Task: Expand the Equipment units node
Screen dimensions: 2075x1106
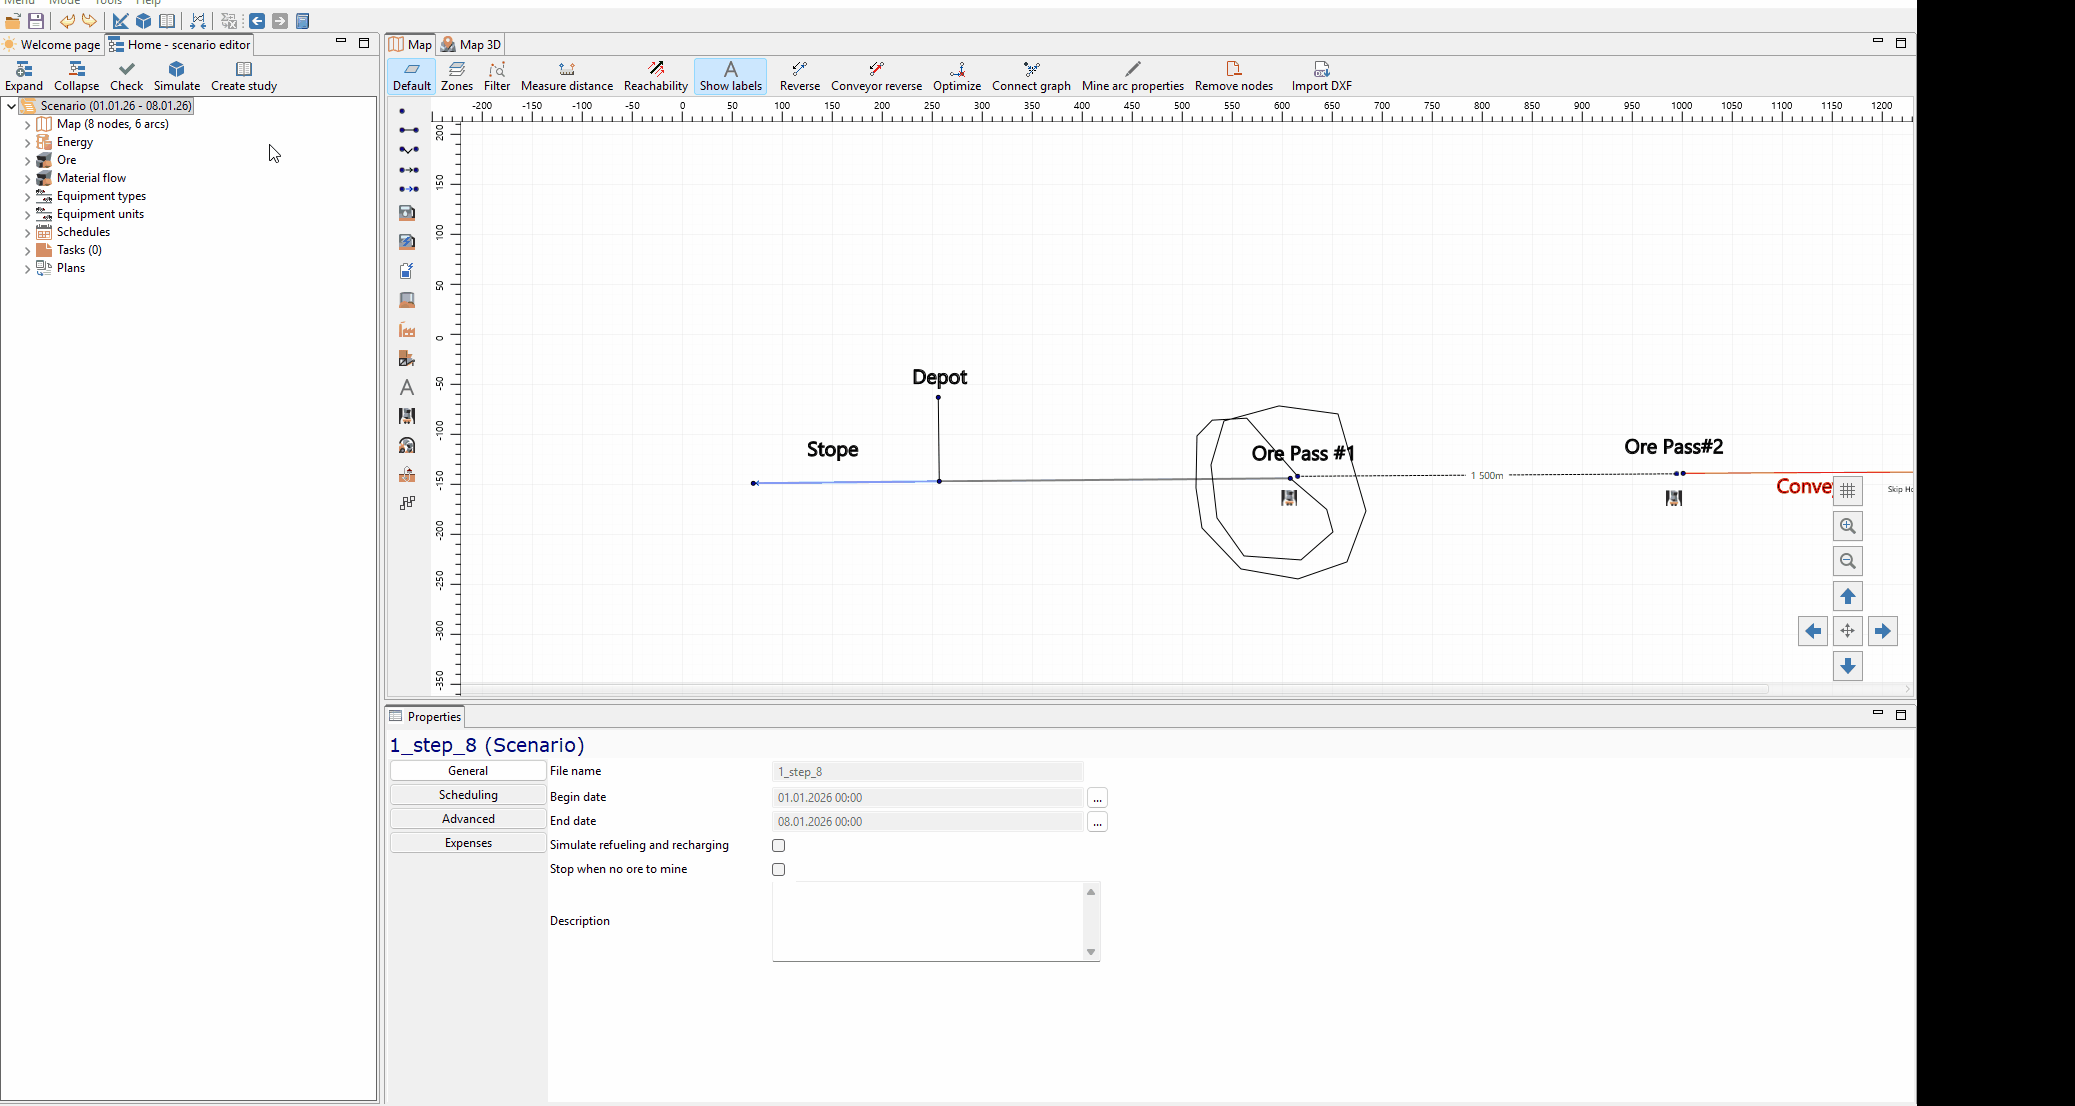Action: tap(27, 215)
